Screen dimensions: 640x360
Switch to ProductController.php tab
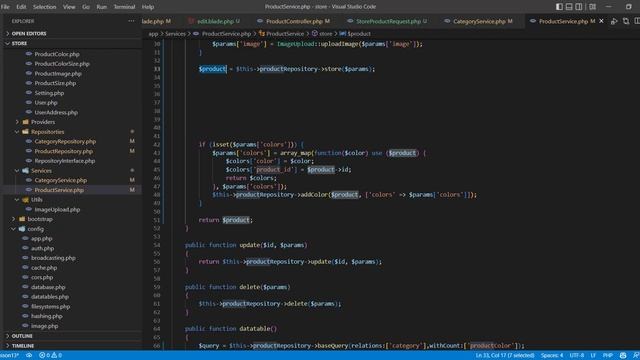294,21
